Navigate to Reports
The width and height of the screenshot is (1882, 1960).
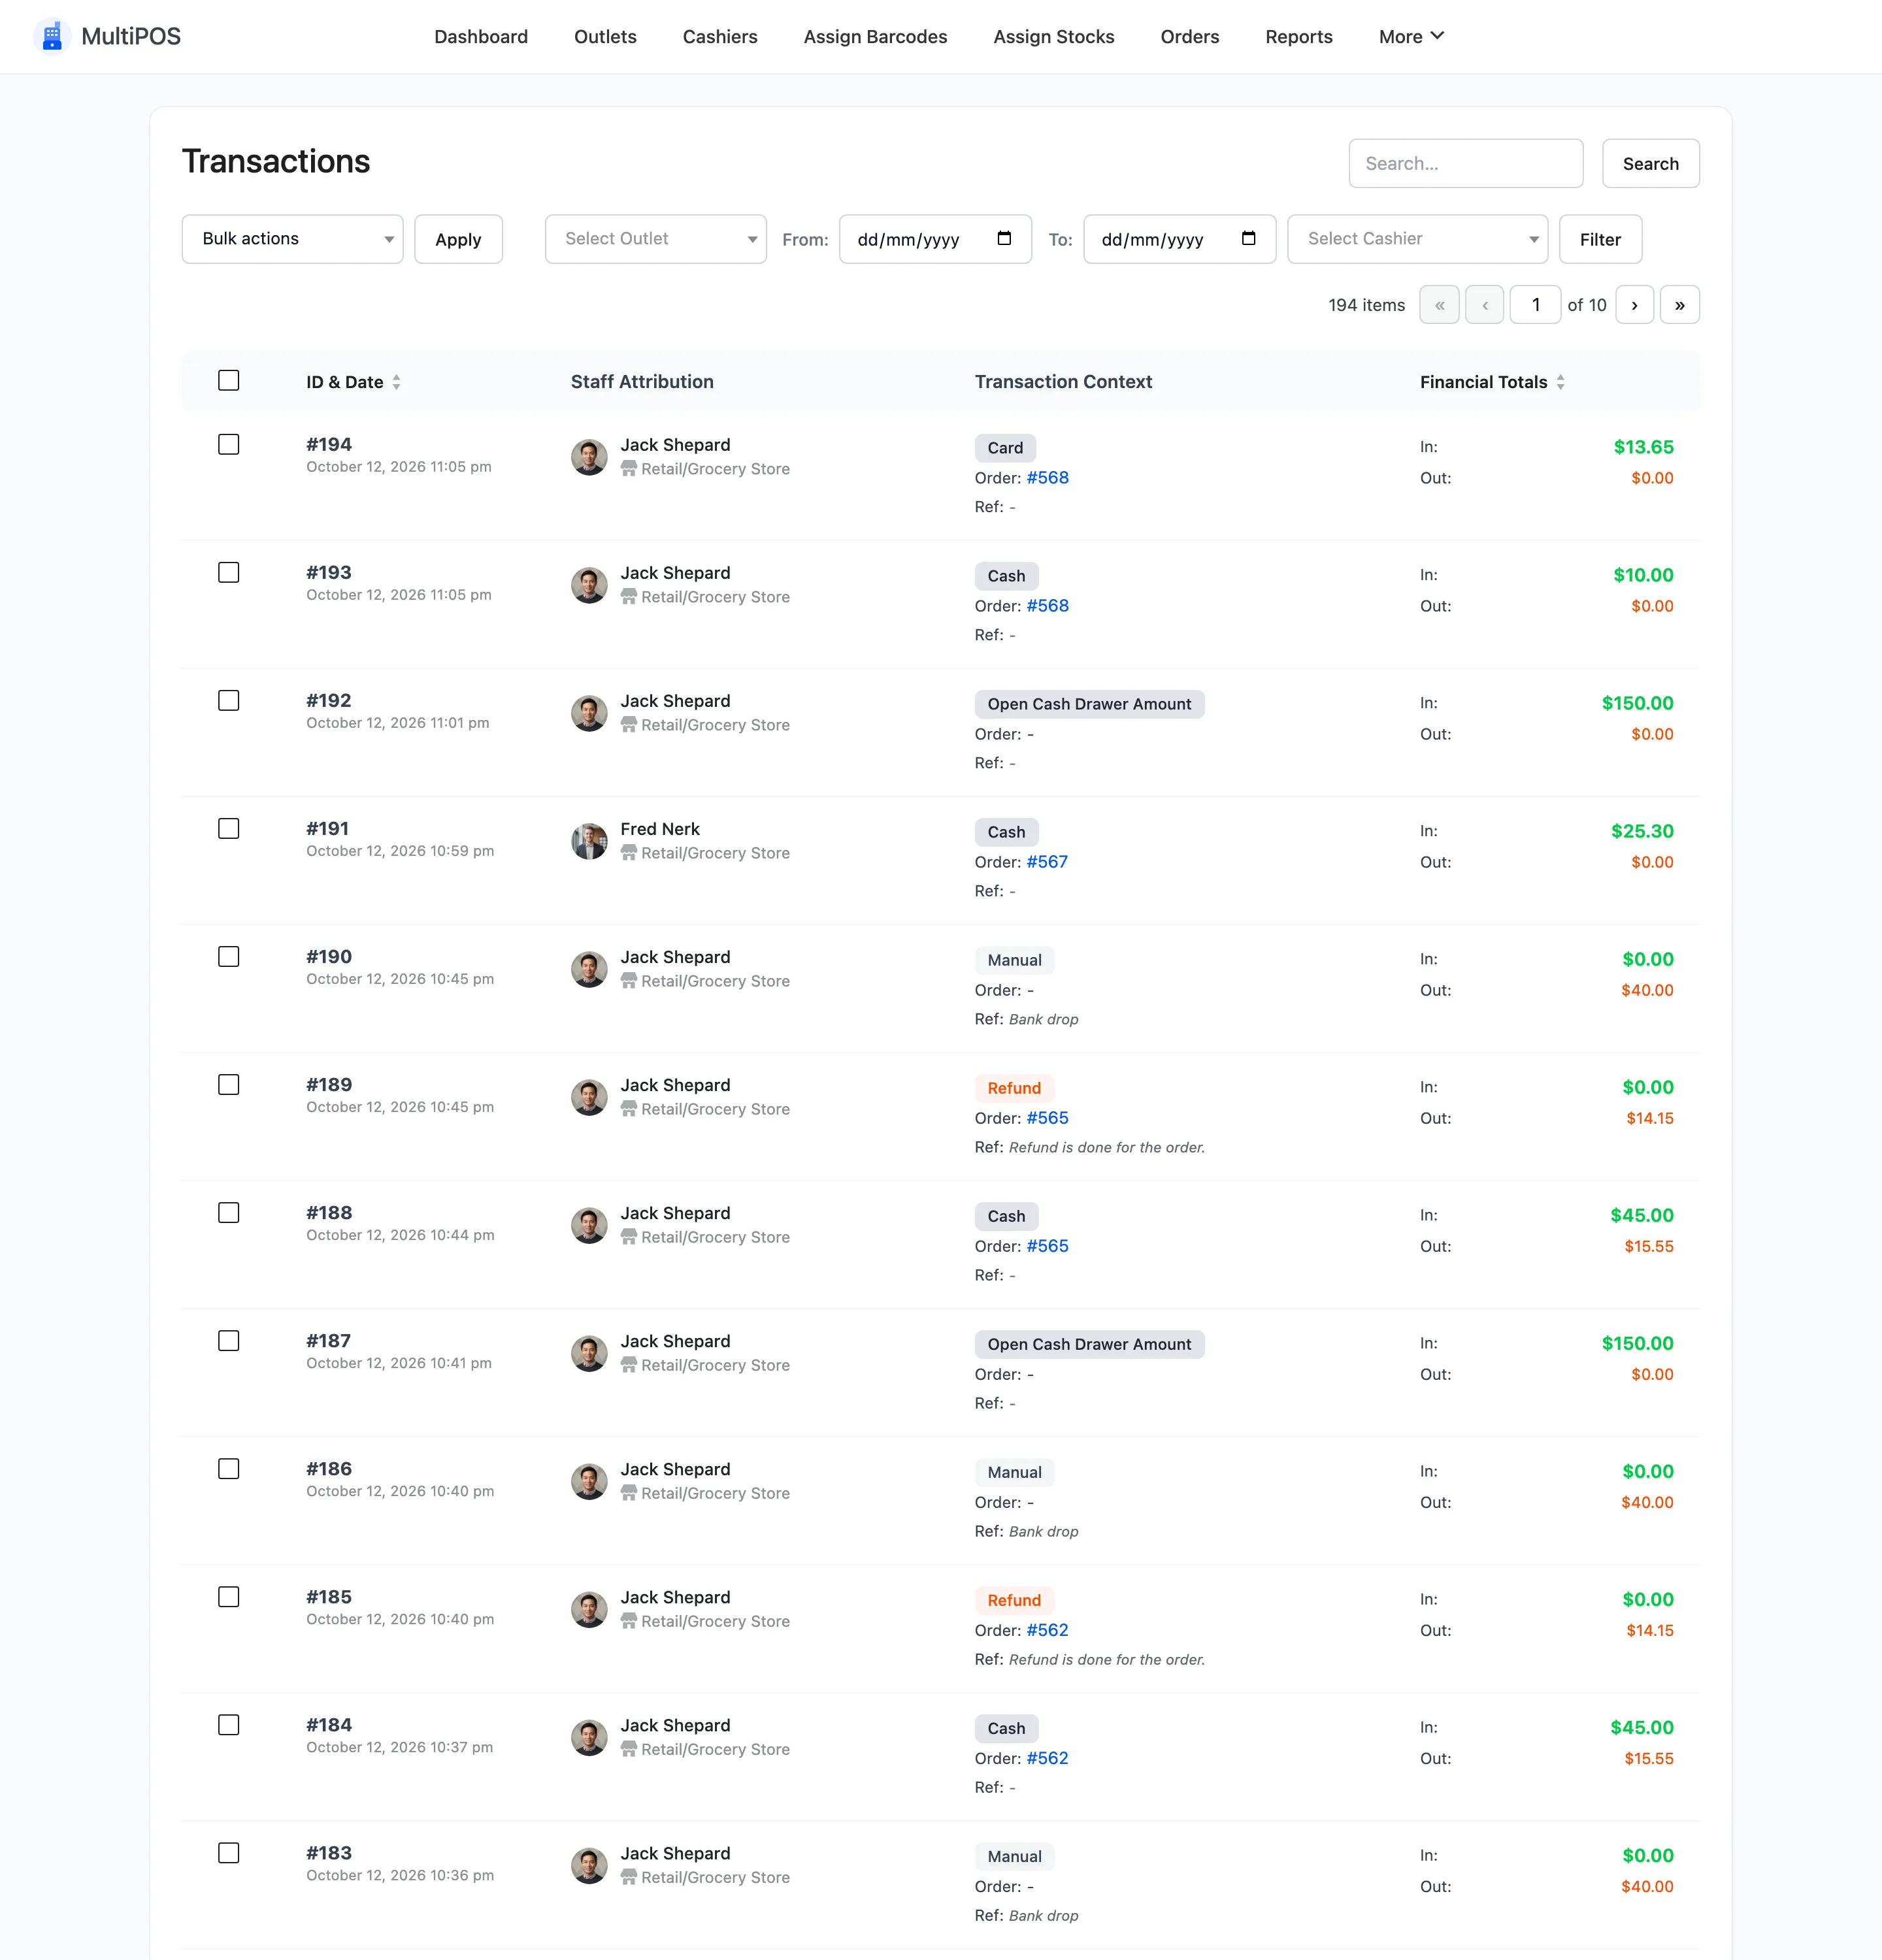pos(1298,37)
